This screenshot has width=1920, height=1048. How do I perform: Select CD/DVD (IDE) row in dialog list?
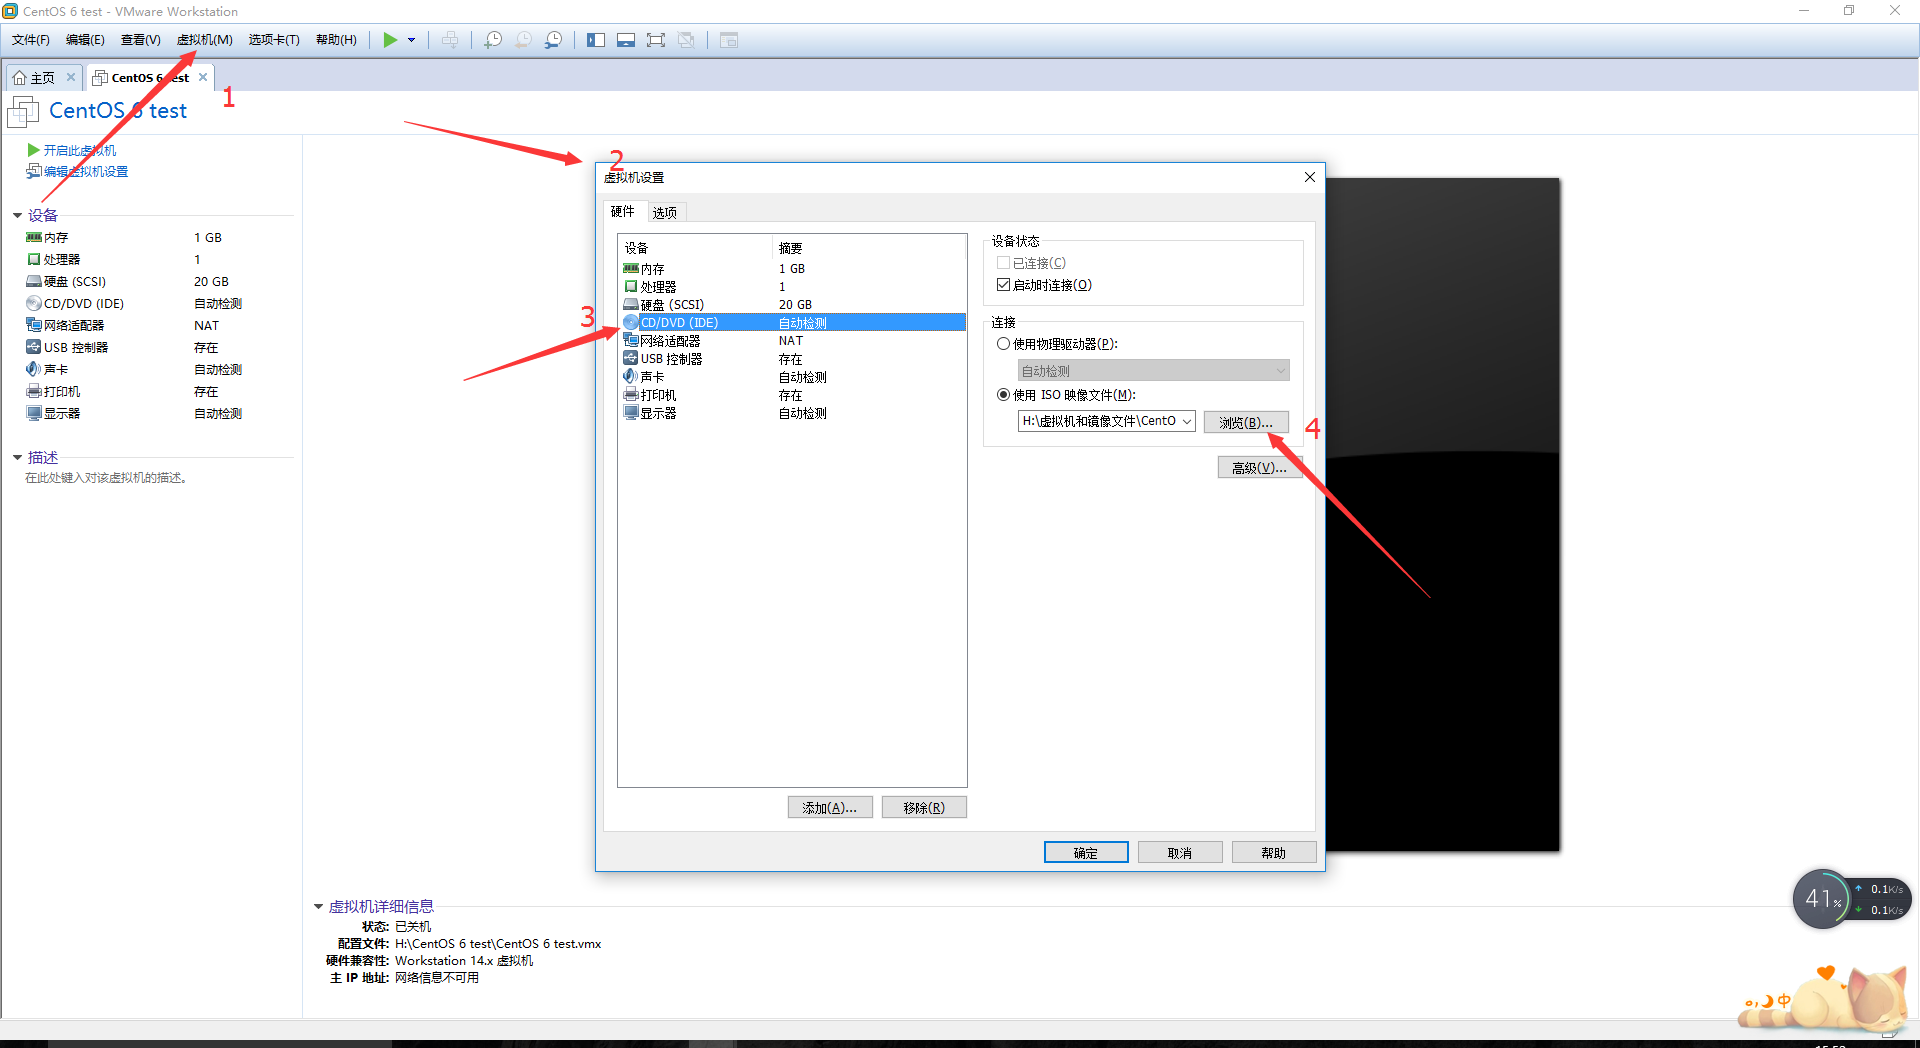point(792,323)
